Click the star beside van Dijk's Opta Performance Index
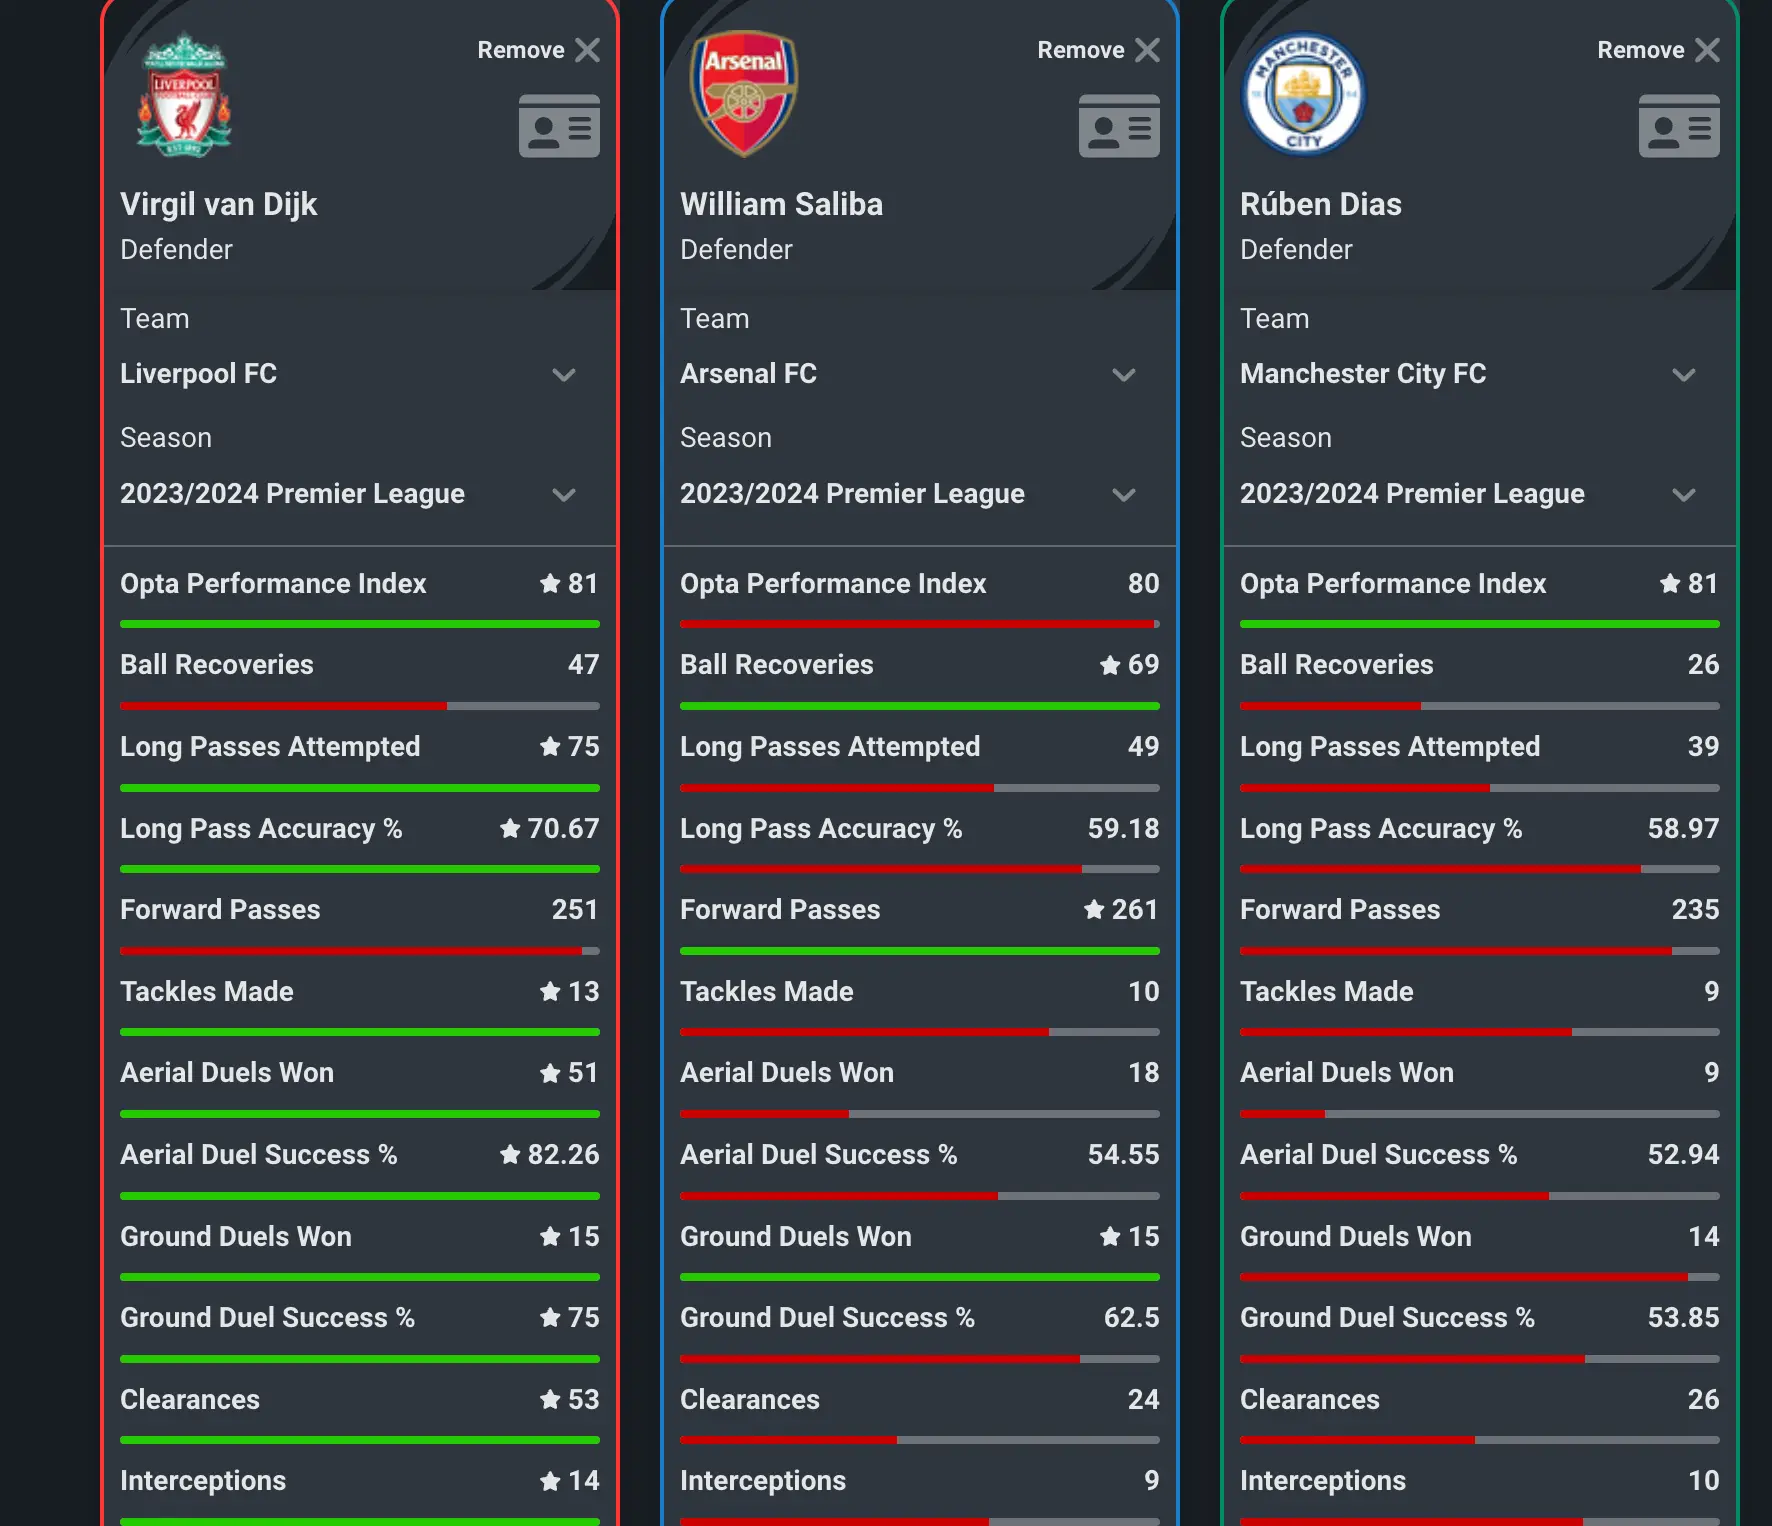The width and height of the screenshot is (1772, 1526). [550, 583]
